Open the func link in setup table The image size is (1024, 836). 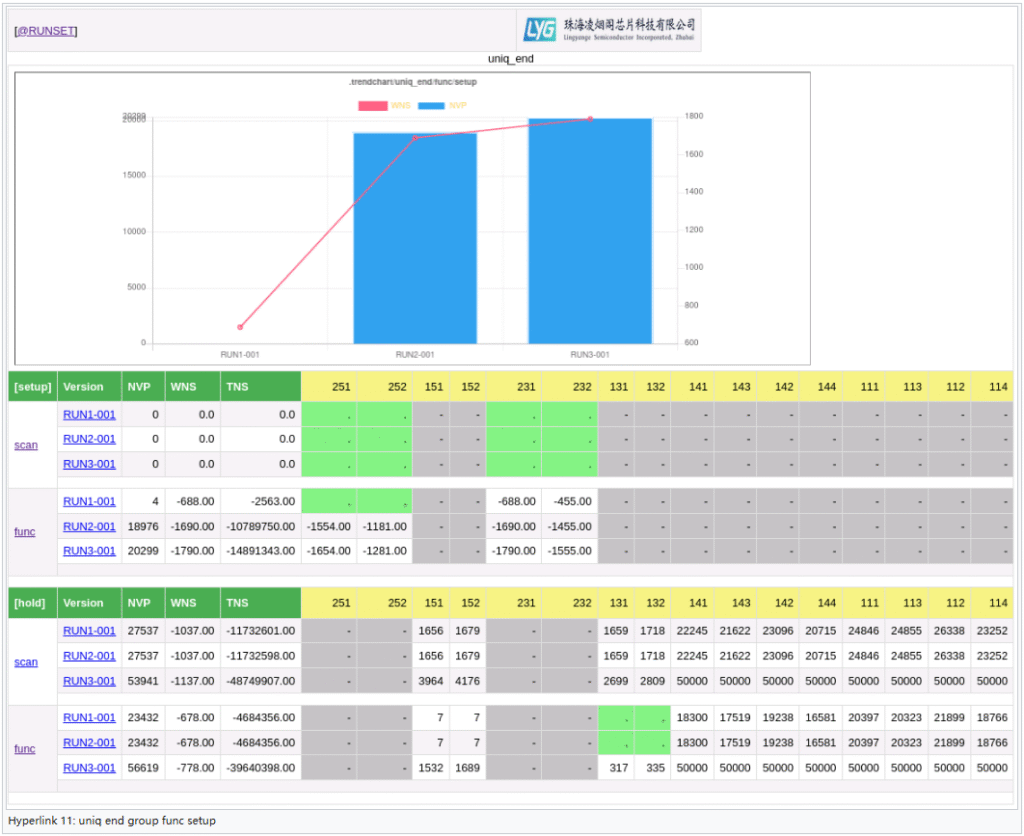25,532
